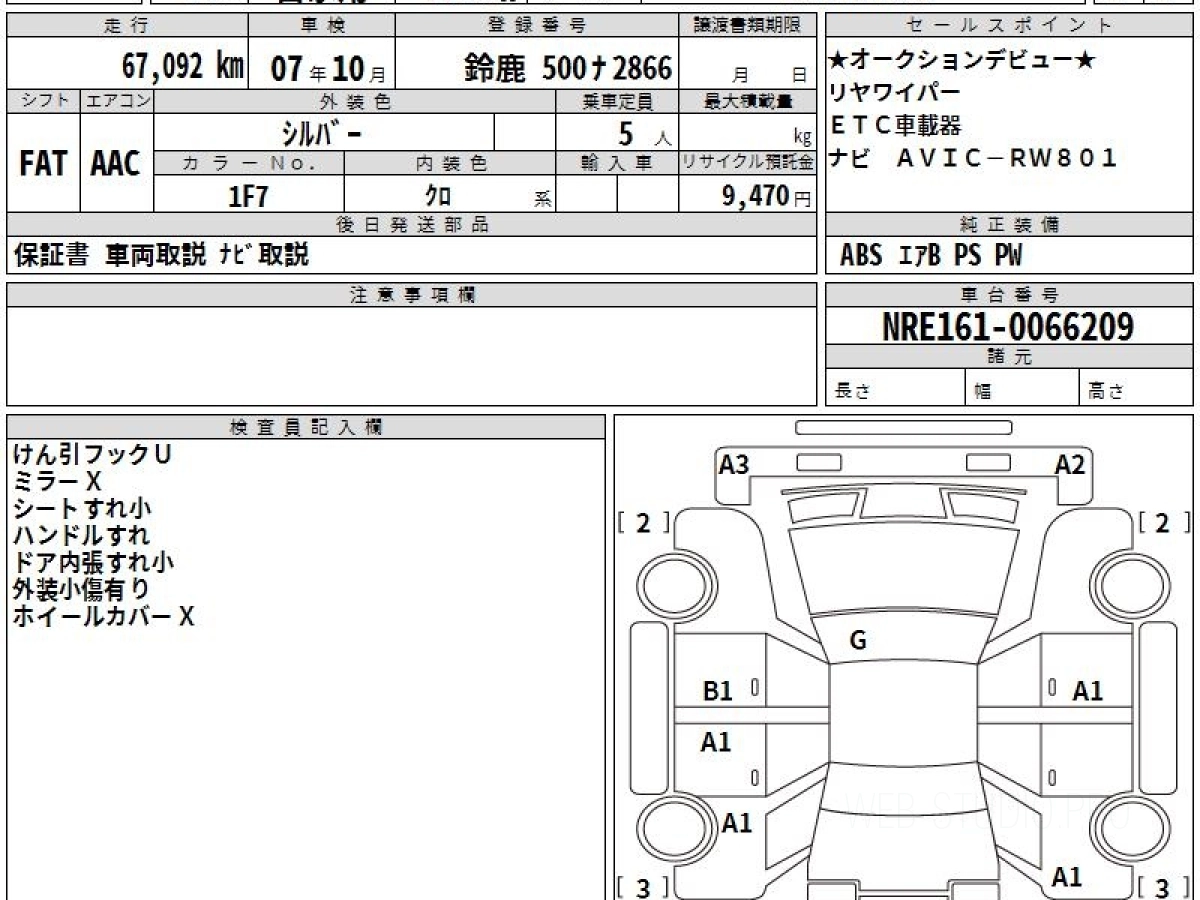Click the chassis number NRE161-0066209
This screenshot has height=900, width=1200.
pos(1008,326)
